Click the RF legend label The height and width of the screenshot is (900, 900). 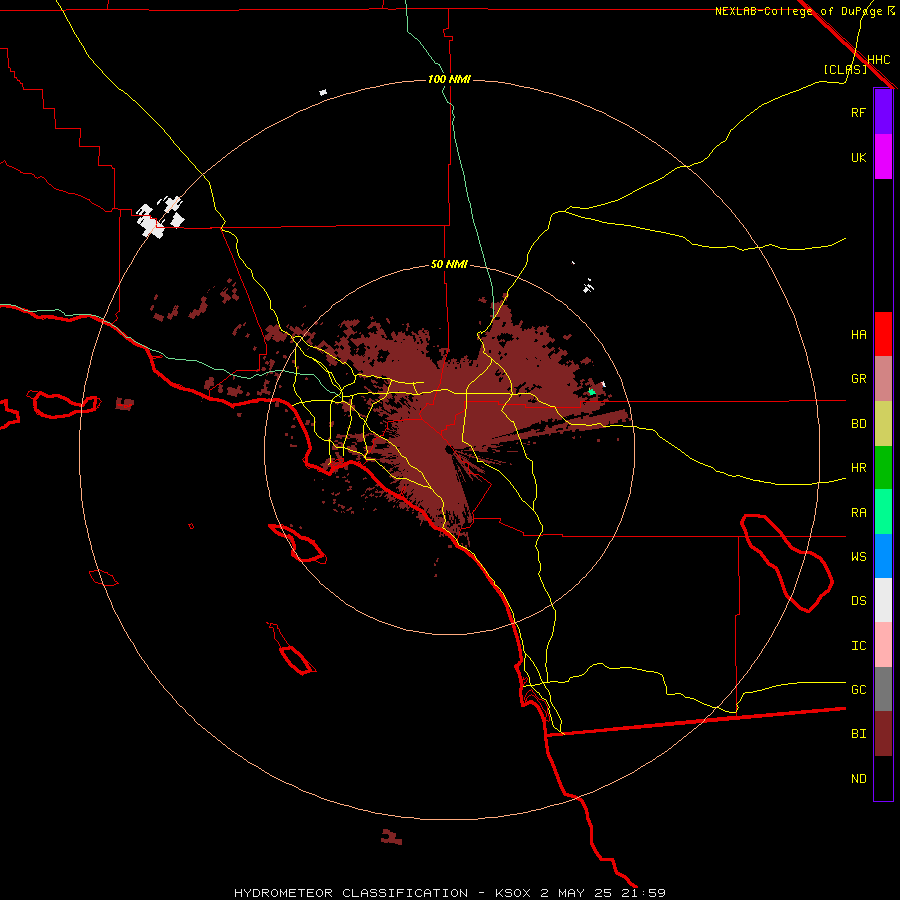[x=858, y=112]
